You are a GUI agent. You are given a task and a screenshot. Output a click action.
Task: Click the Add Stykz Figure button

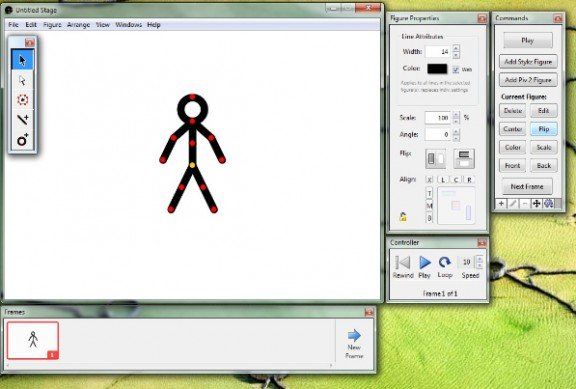pos(528,62)
